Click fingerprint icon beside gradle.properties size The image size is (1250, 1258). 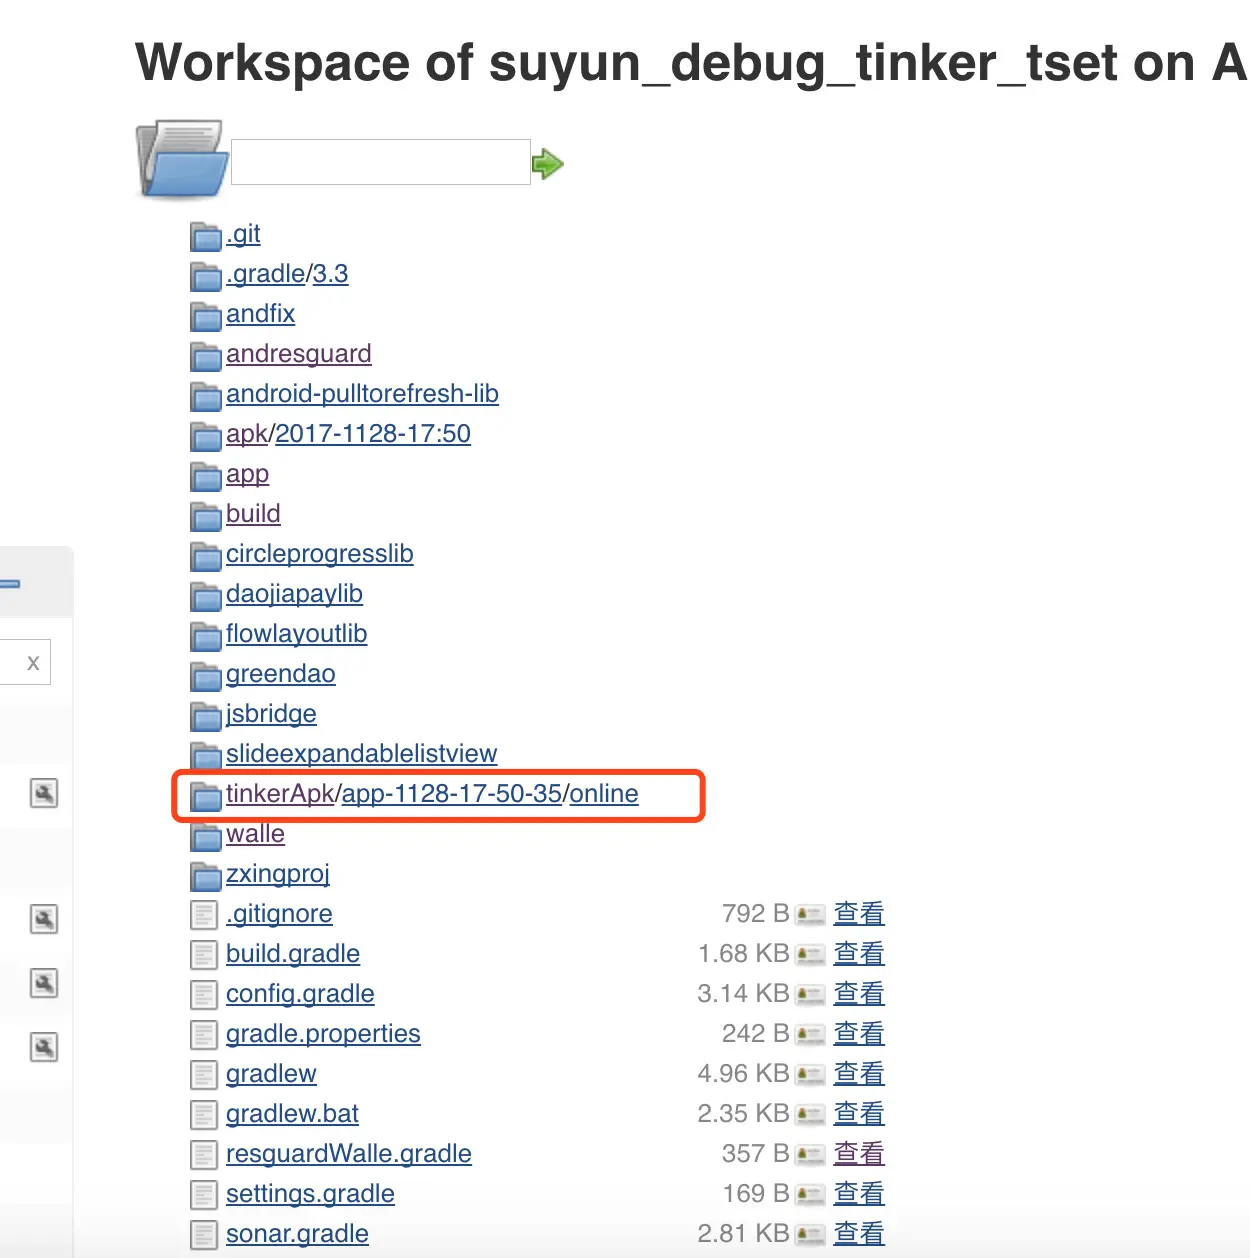[810, 1035]
